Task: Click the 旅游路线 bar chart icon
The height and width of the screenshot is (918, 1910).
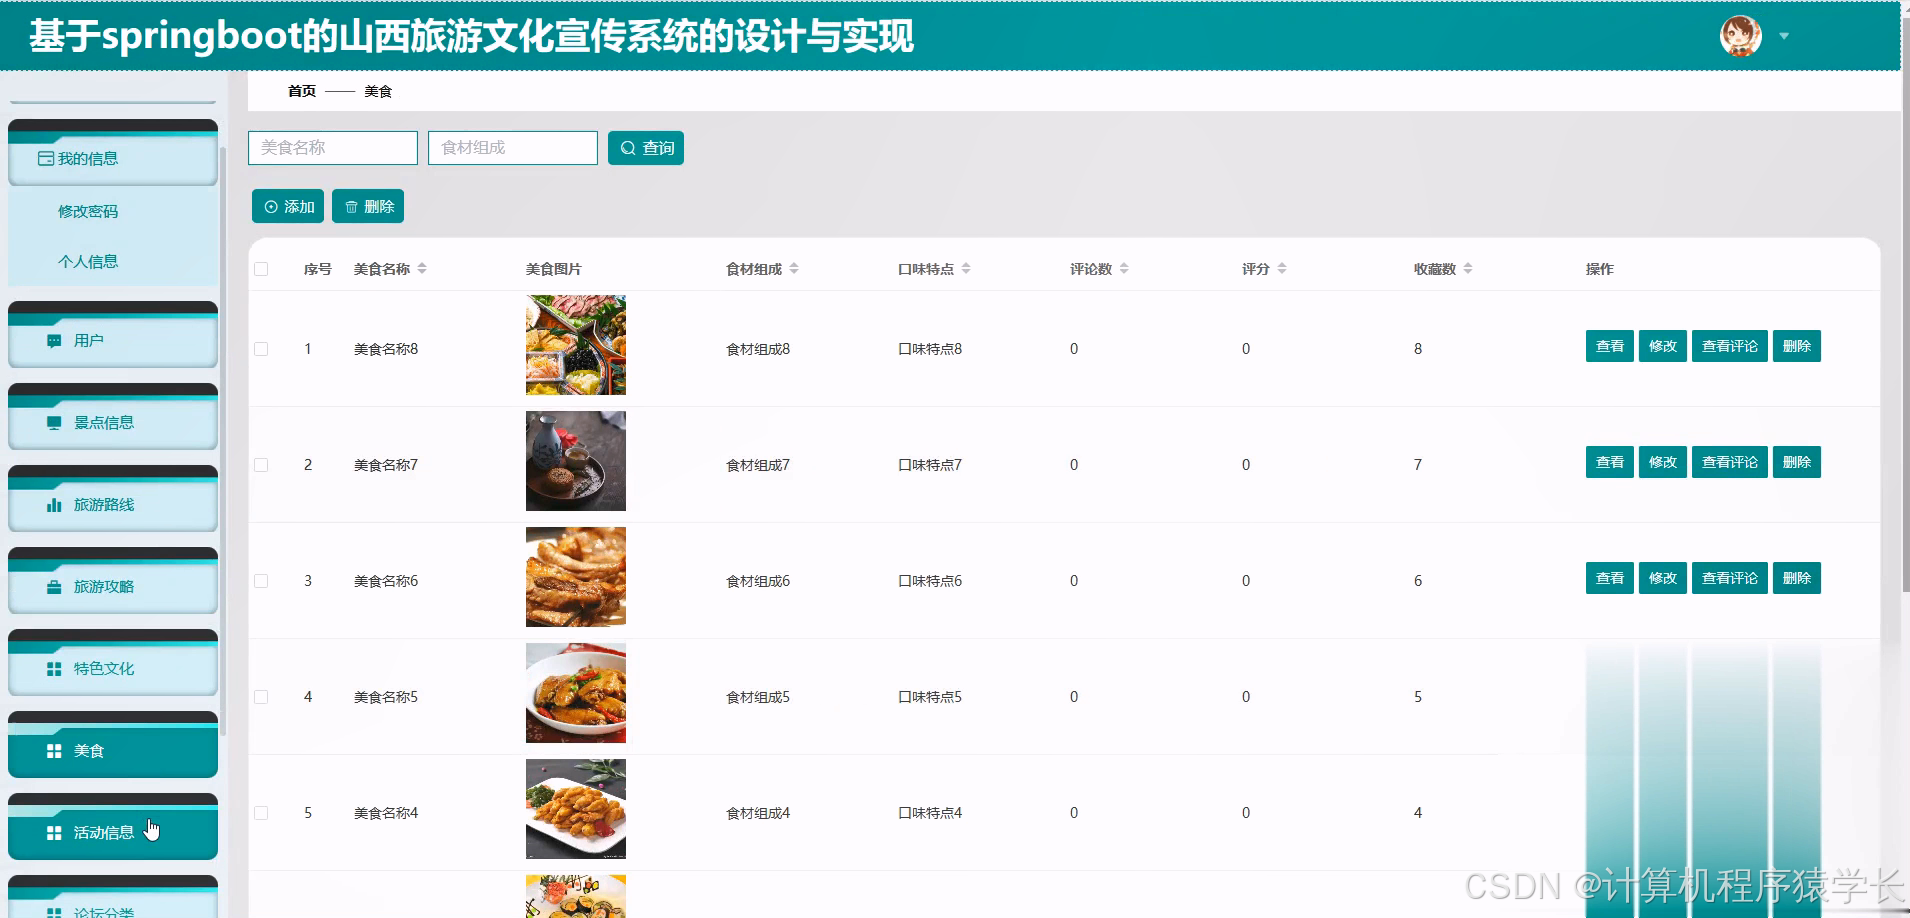Action: coord(54,505)
